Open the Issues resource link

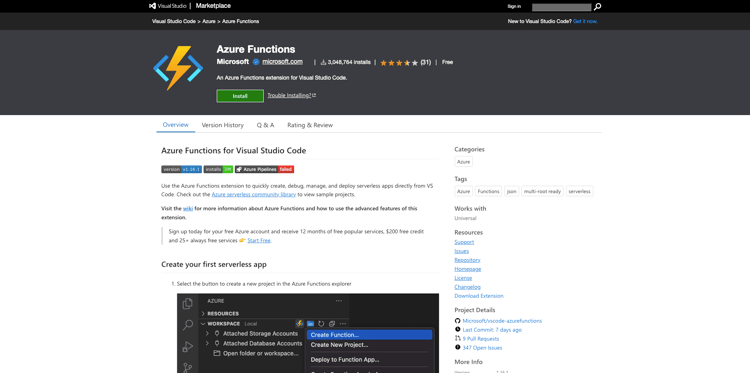462,251
